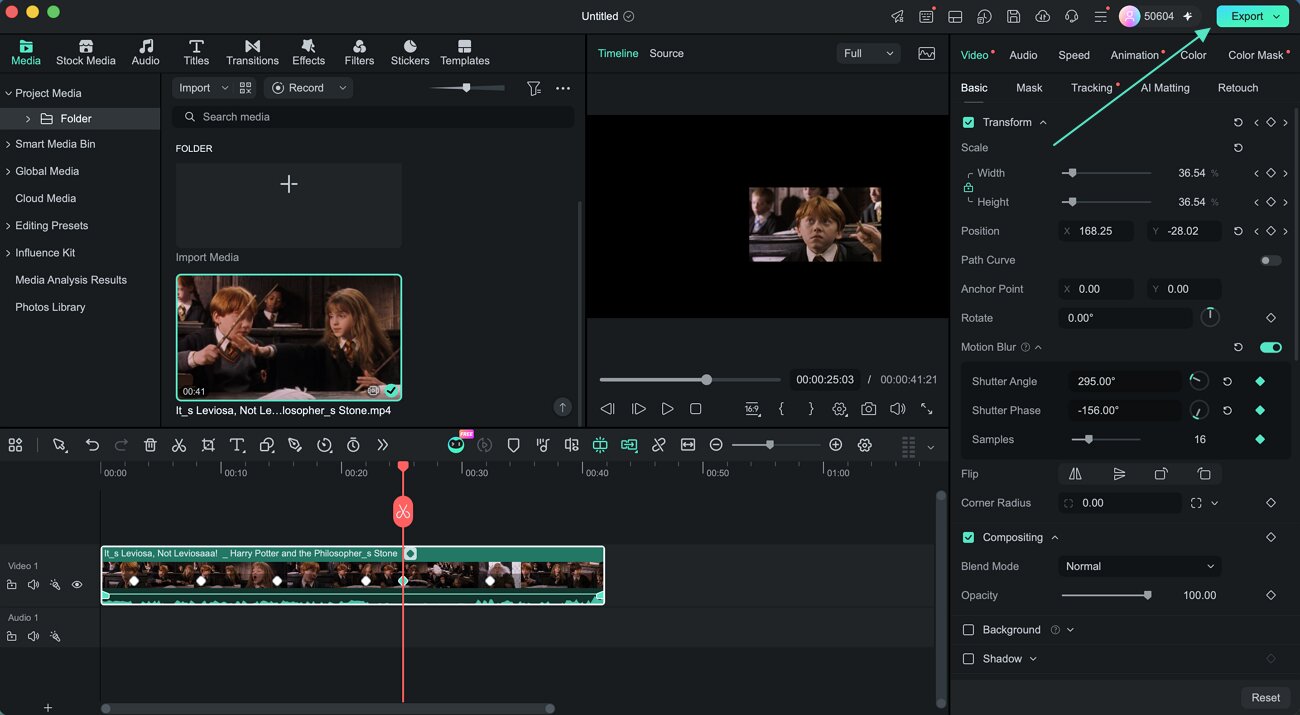Viewport: 1300px width, 715px height.
Task: Mute the Video 1 track speaker icon
Action: 33,585
